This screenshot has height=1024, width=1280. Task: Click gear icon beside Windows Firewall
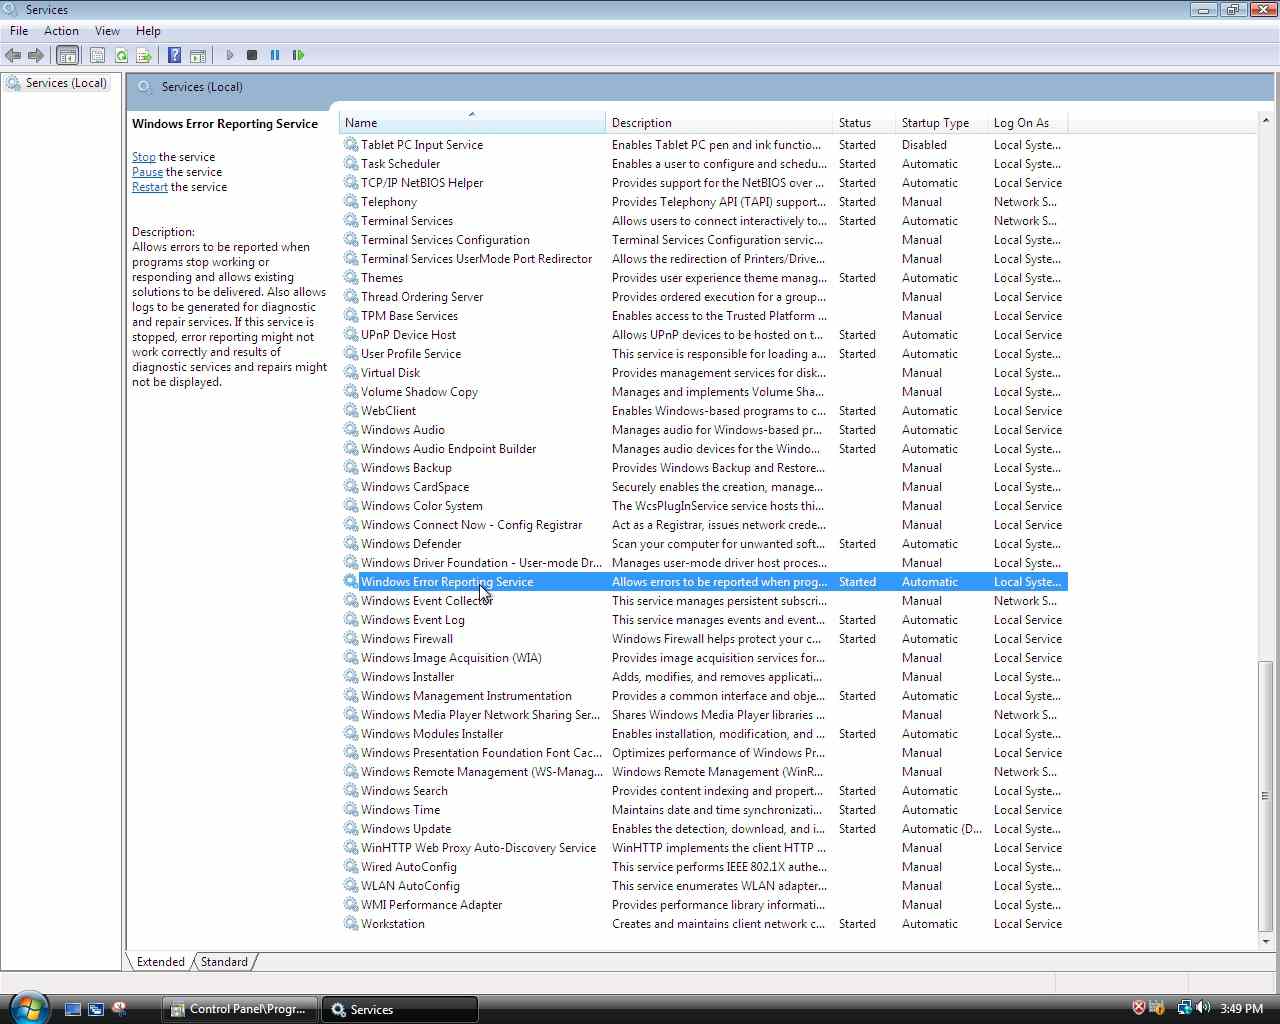[351, 639]
